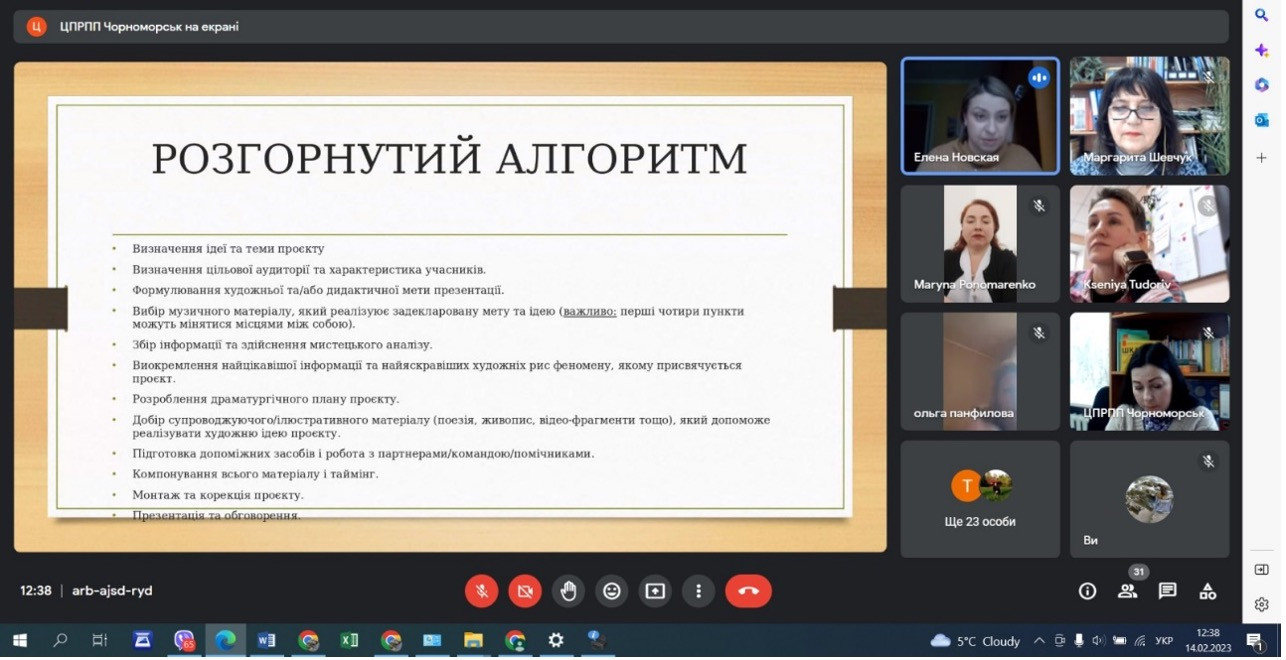The height and width of the screenshot is (660, 1286).
Task: Switch input language УКР
Action: click(x=1164, y=641)
